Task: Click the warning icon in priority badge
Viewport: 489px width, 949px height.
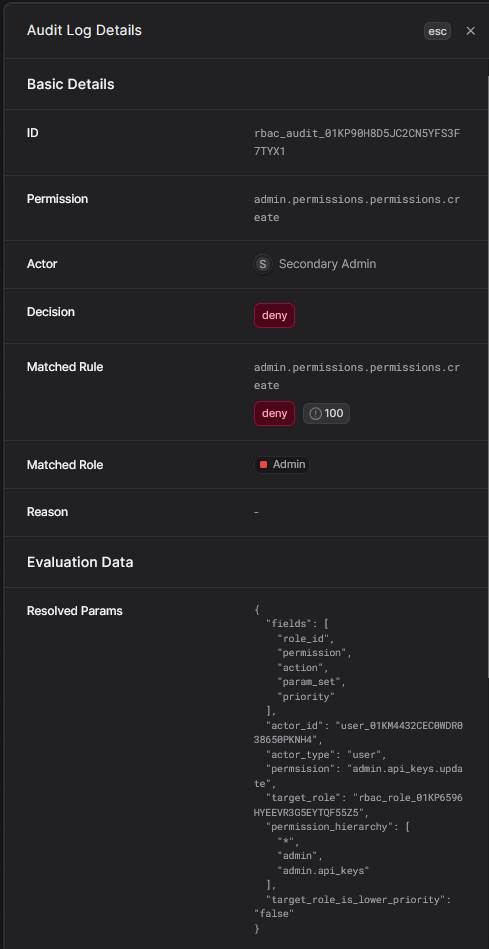Action: (315, 414)
